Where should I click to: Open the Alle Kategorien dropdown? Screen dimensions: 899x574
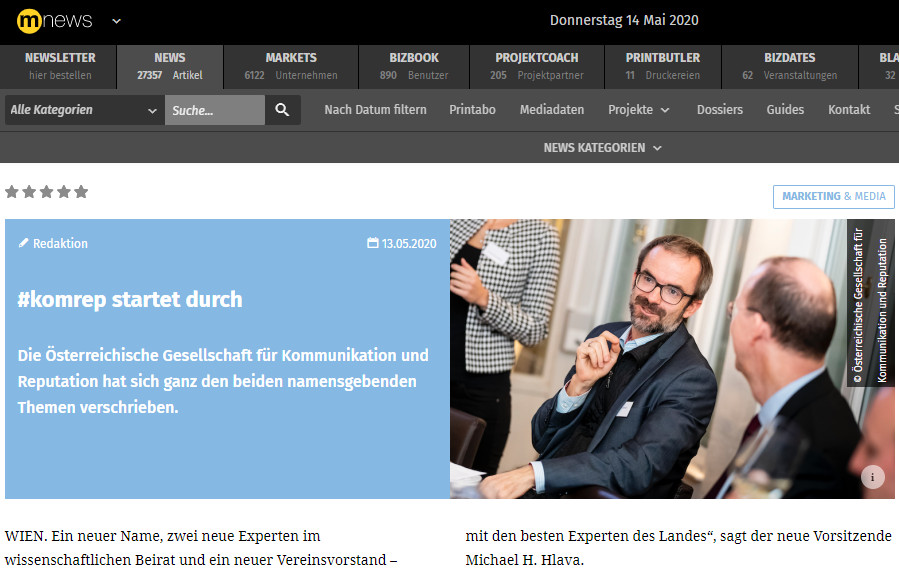[x=84, y=110]
